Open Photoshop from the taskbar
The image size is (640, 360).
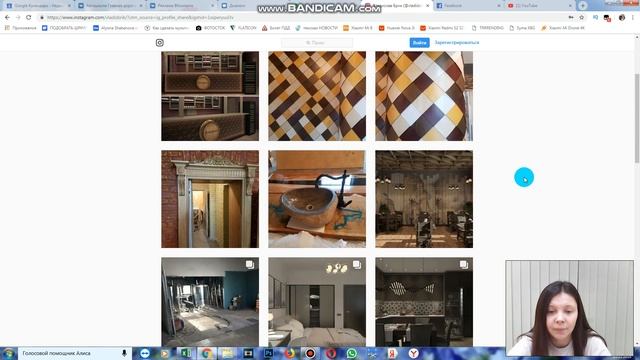click(269, 353)
